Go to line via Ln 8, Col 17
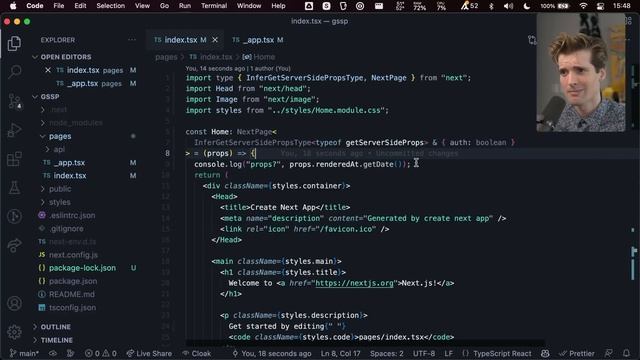 (340, 353)
